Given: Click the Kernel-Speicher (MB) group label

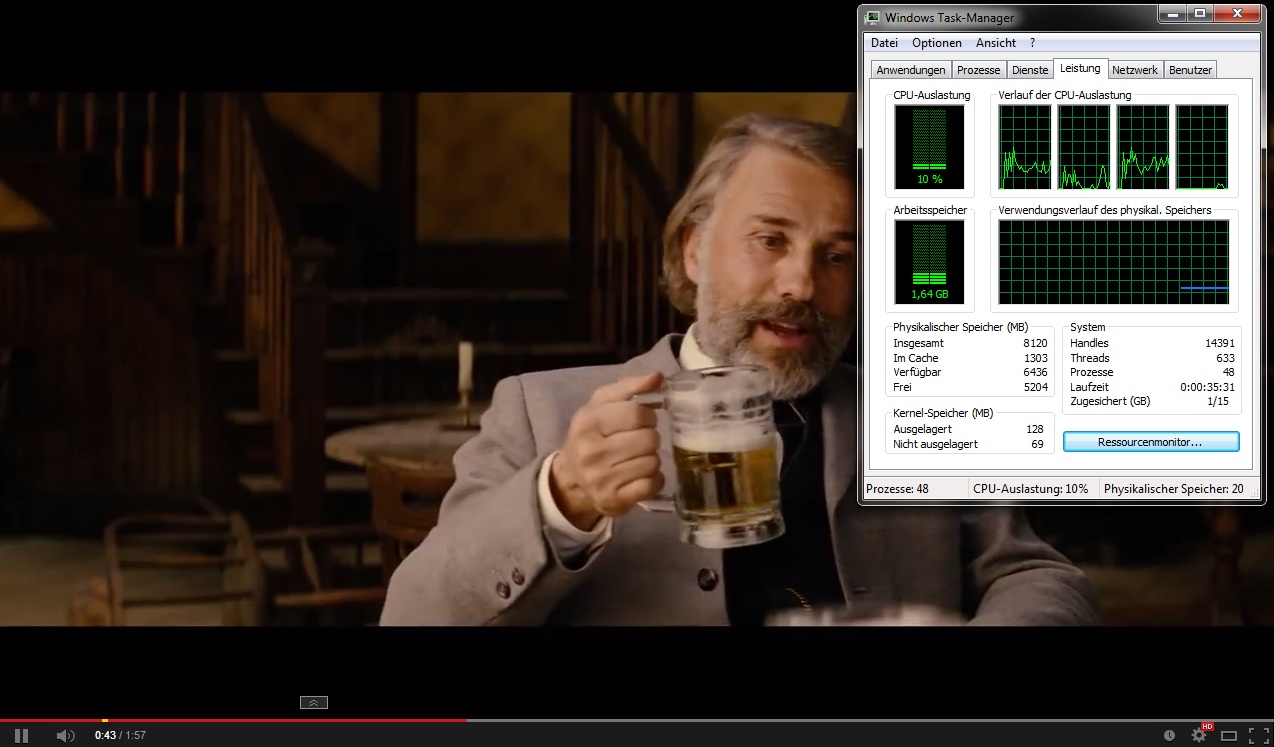Looking at the screenshot, I should pos(943,413).
